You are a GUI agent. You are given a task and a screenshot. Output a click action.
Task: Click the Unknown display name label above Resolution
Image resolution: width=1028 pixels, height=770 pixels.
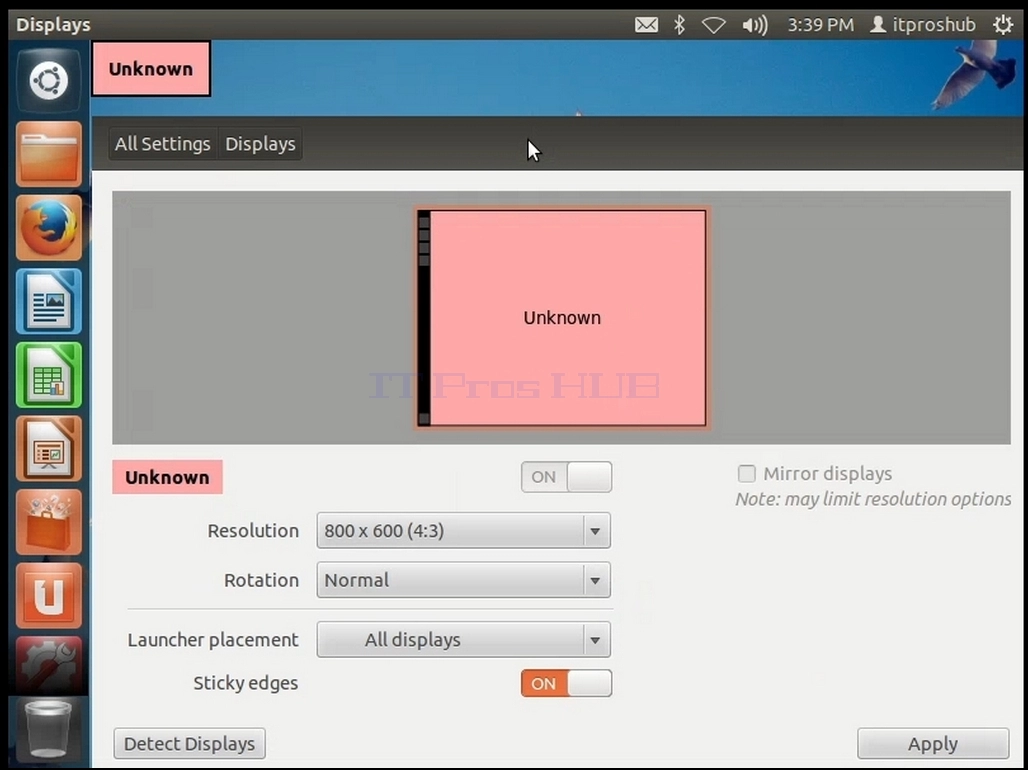point(167,477)
